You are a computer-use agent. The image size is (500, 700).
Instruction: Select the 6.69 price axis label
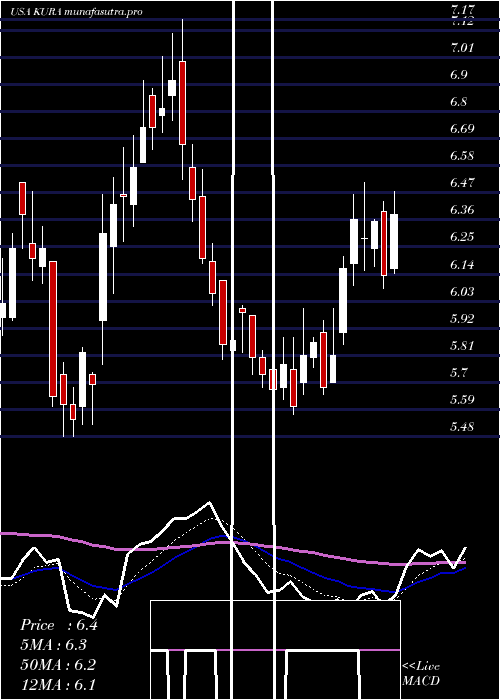(x=462, y=129)
